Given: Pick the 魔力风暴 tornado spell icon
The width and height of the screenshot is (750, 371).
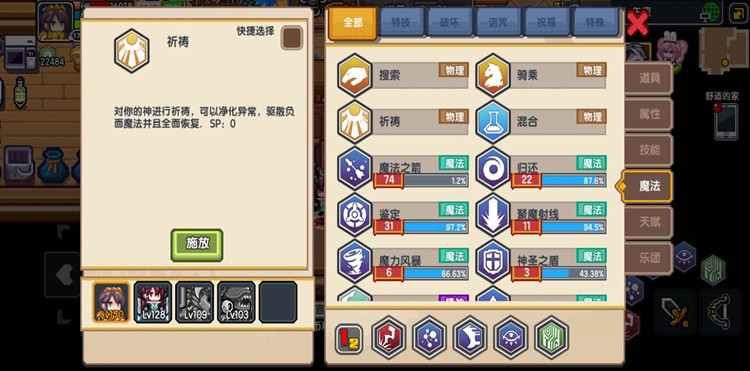Looking at the screenshot, I should (354, 262).
